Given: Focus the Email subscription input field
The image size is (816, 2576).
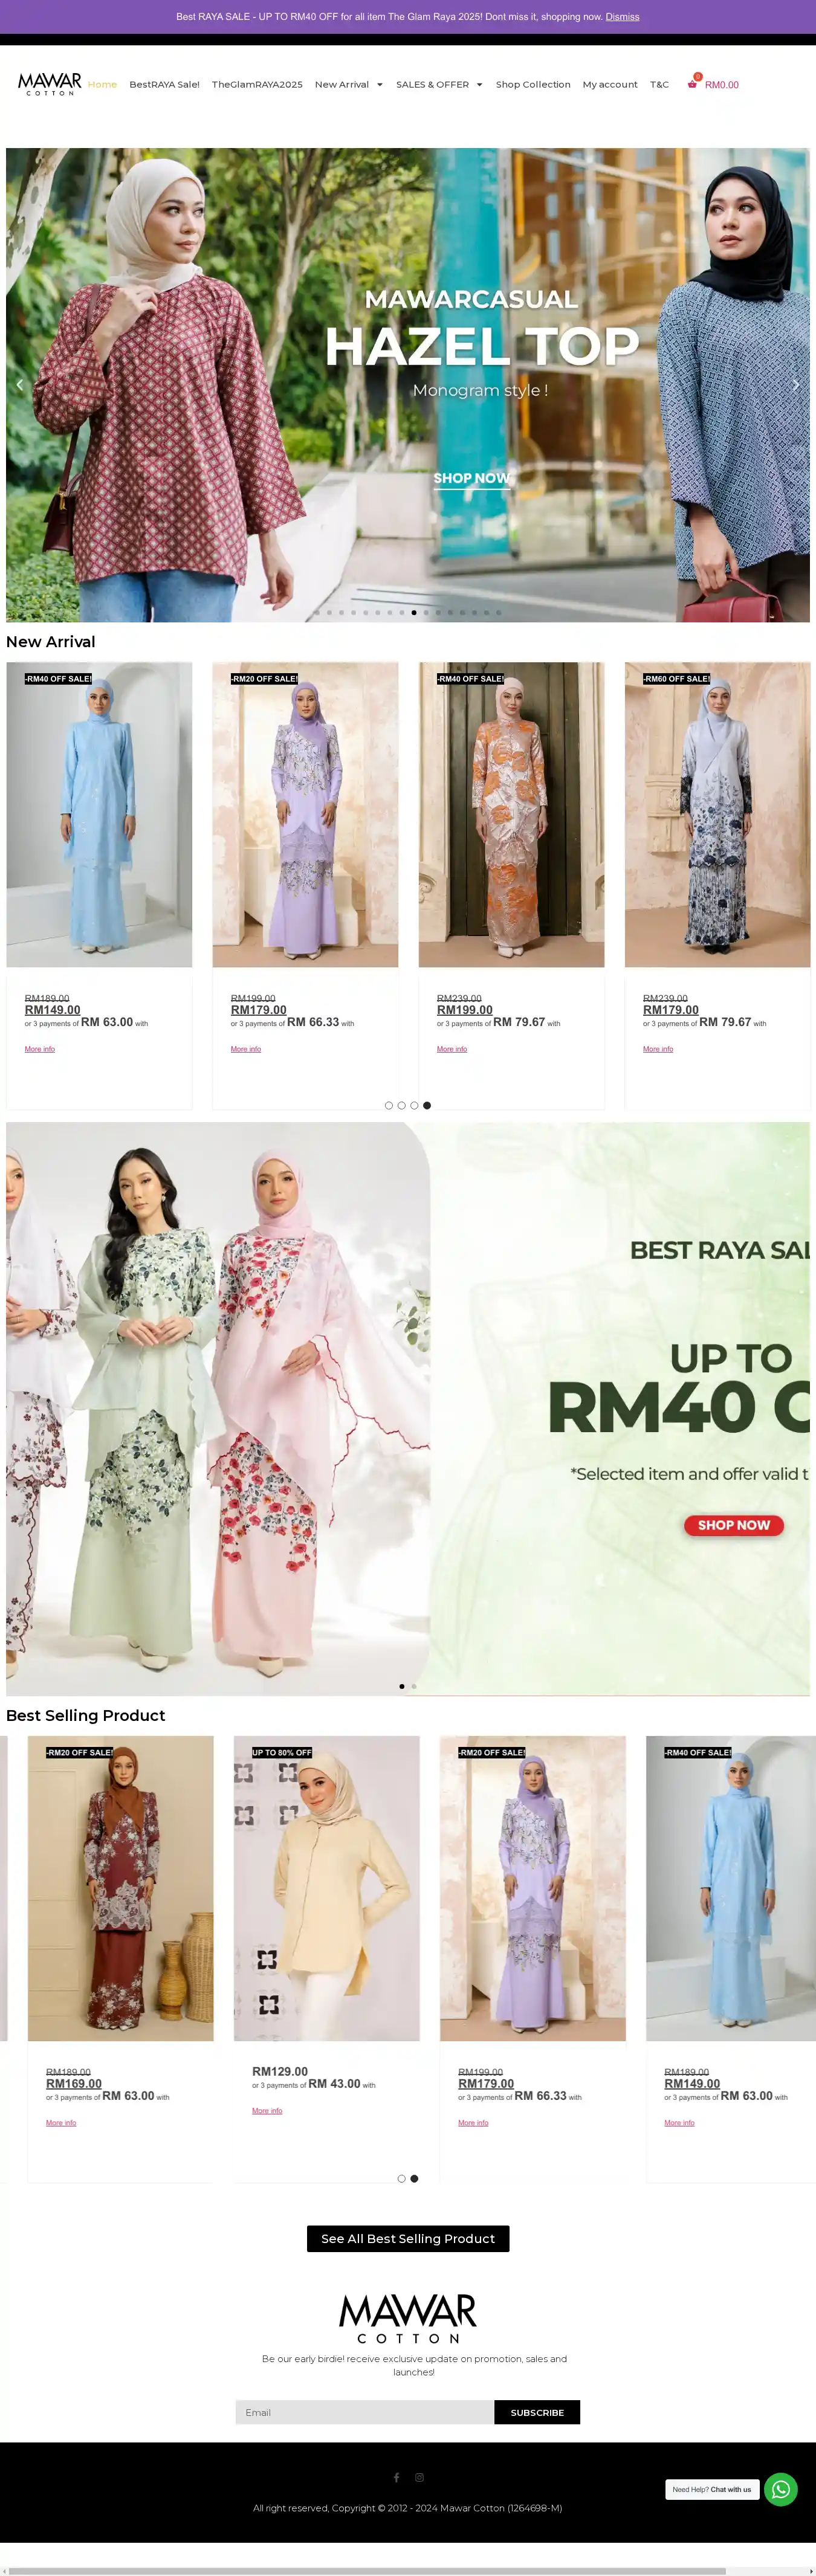Looking at the screenshot, I should (x=365, y=2412).
